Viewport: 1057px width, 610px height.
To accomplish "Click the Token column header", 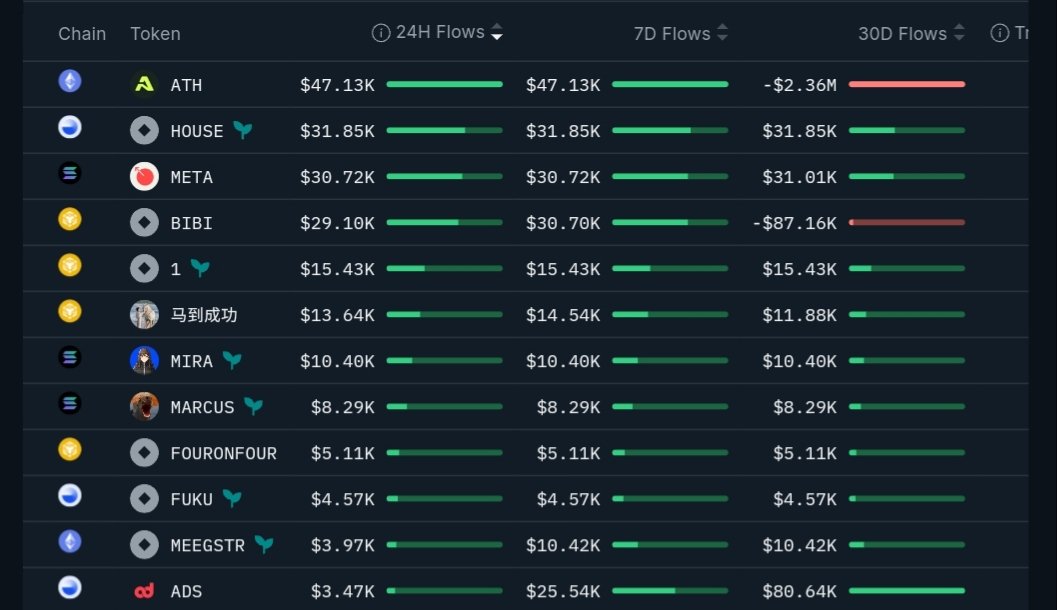I will pos(155,34).
